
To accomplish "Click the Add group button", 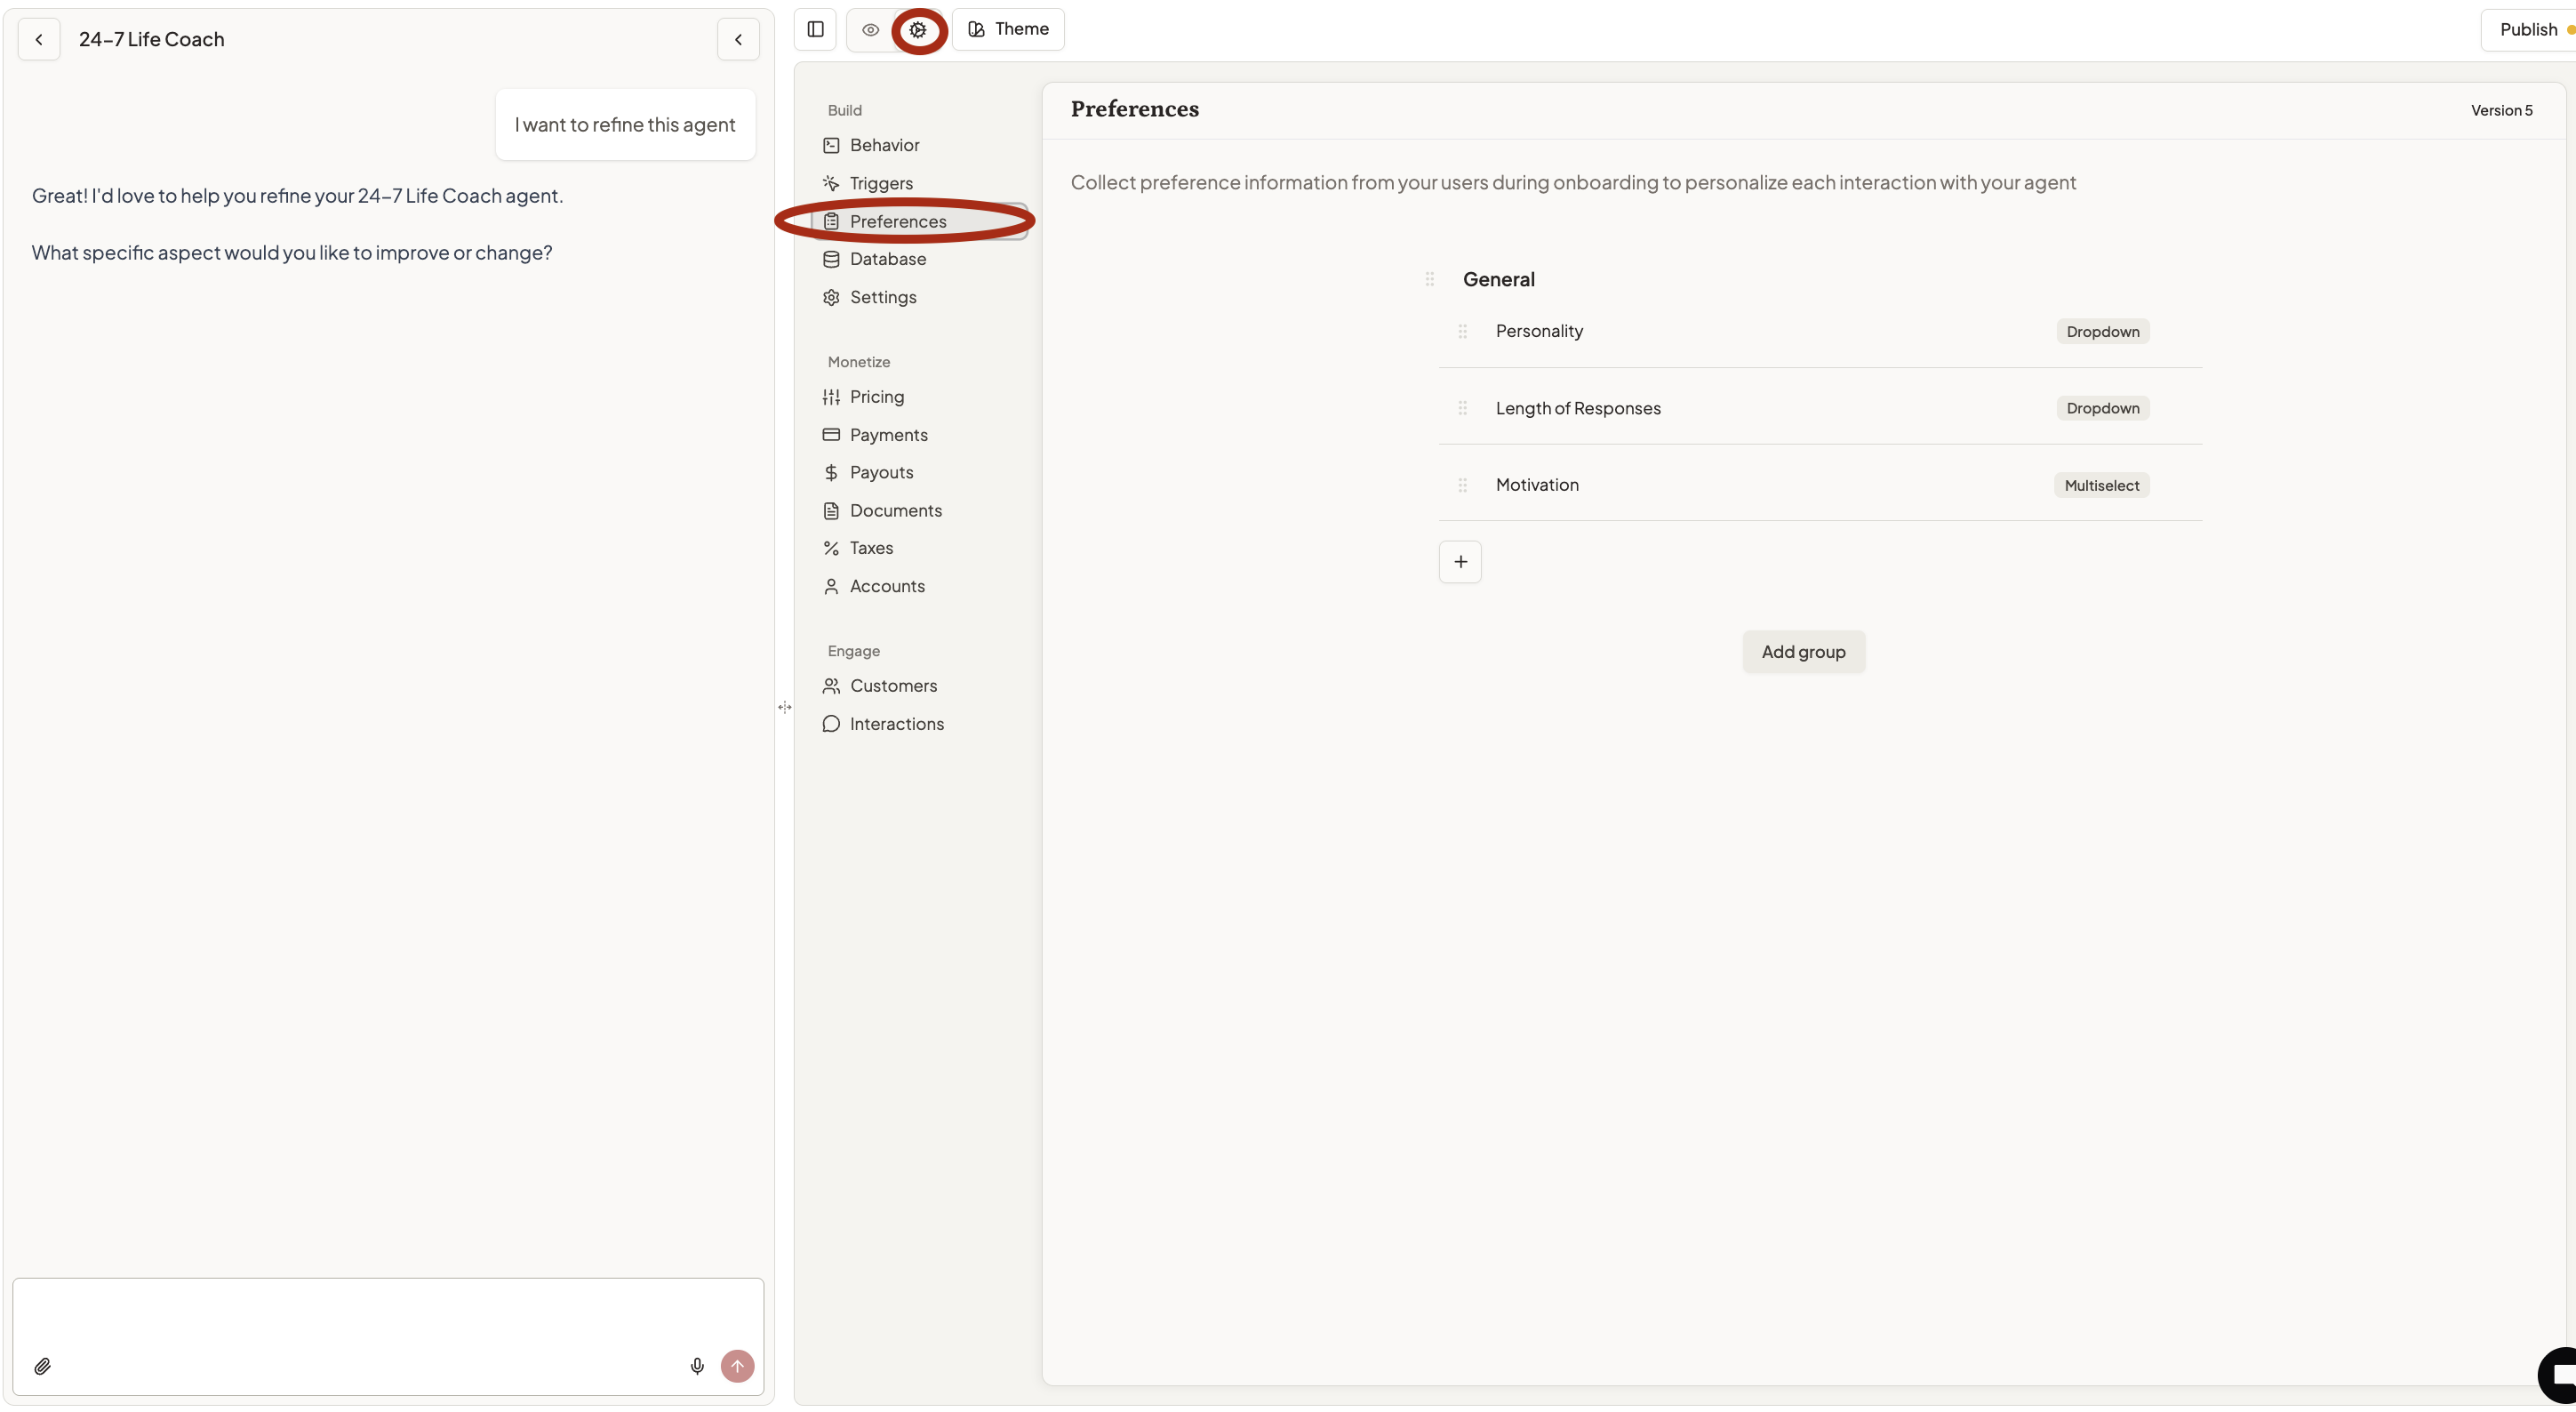I will (x=1803, y=652).
